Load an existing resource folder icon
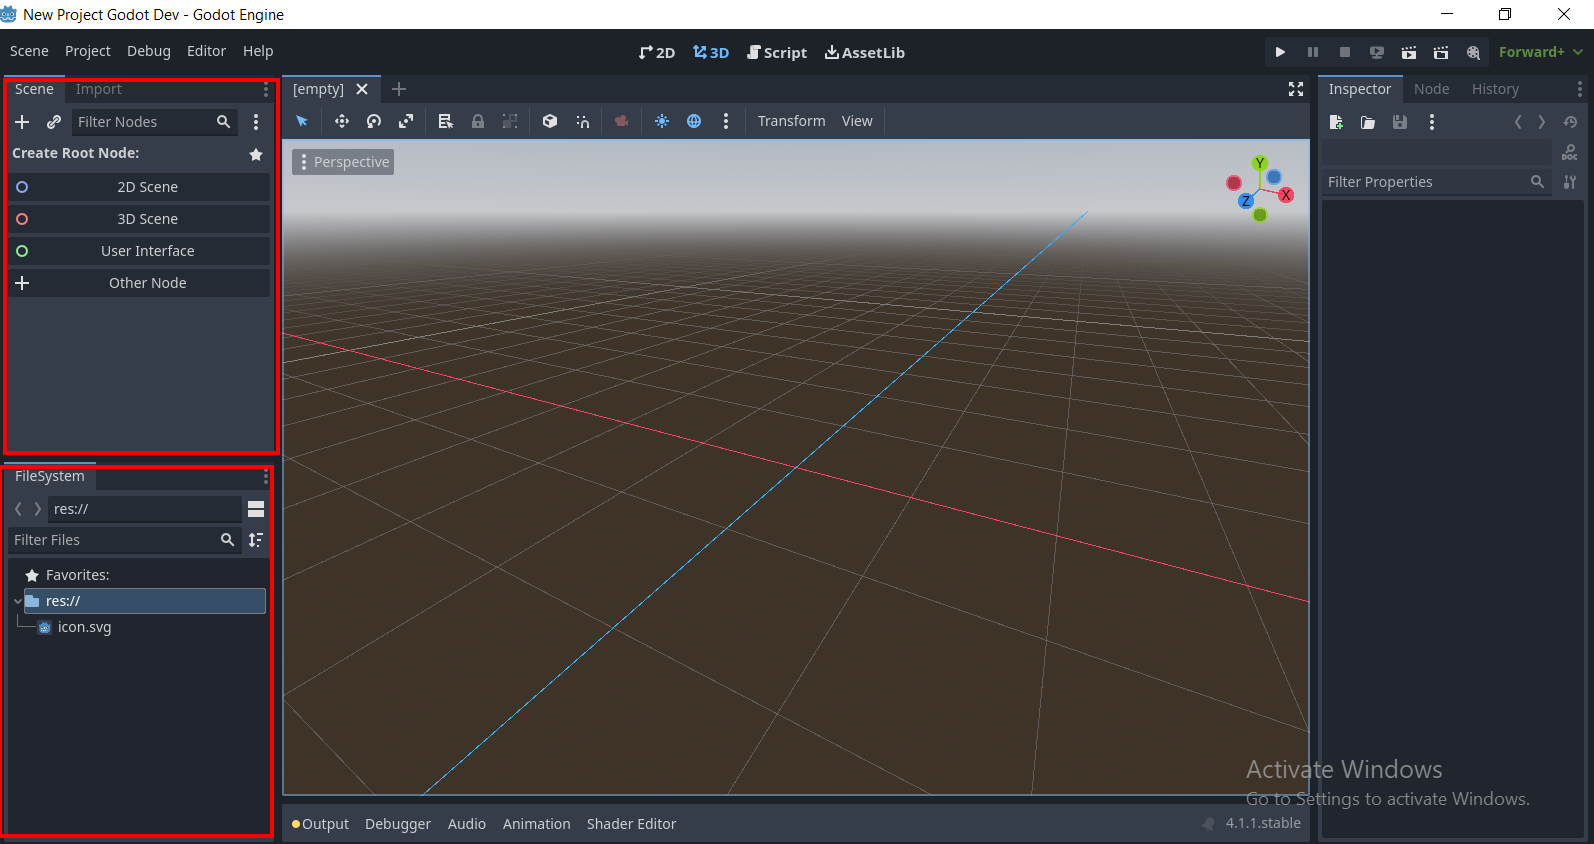 pyautogui.click(x=1368, y=122)
